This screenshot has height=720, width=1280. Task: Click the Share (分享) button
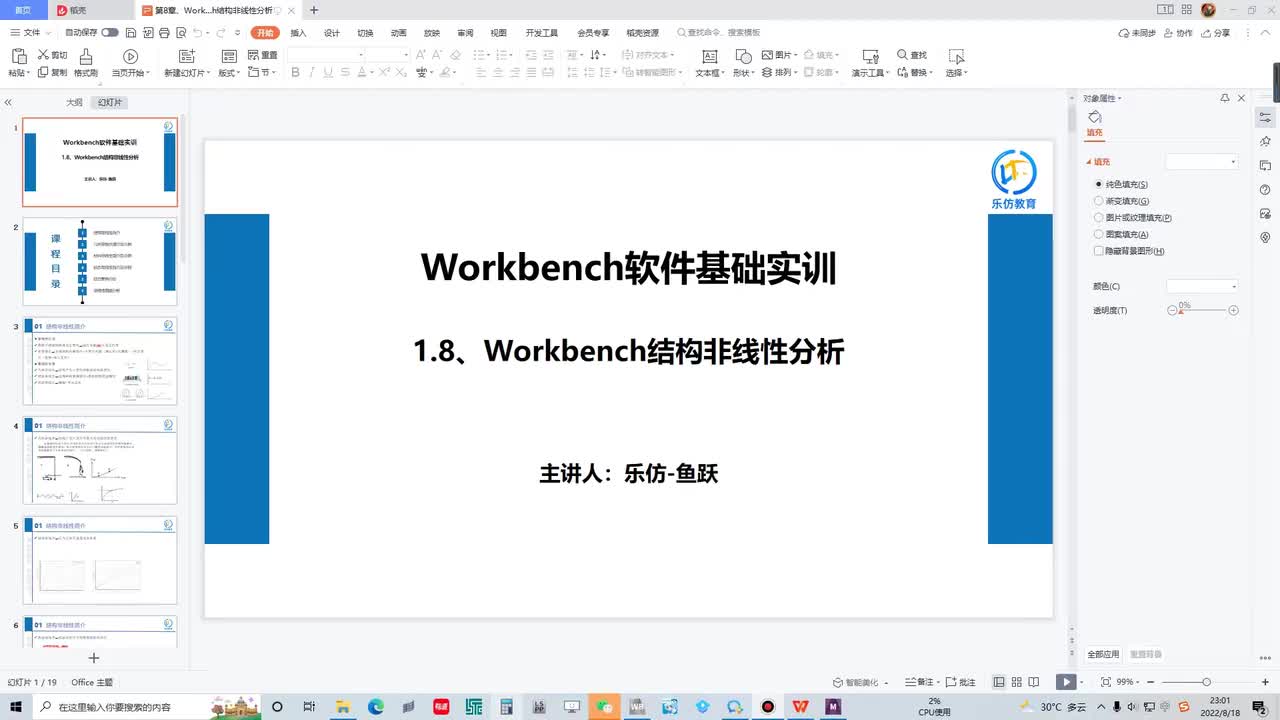click(x=1216, y=33)
